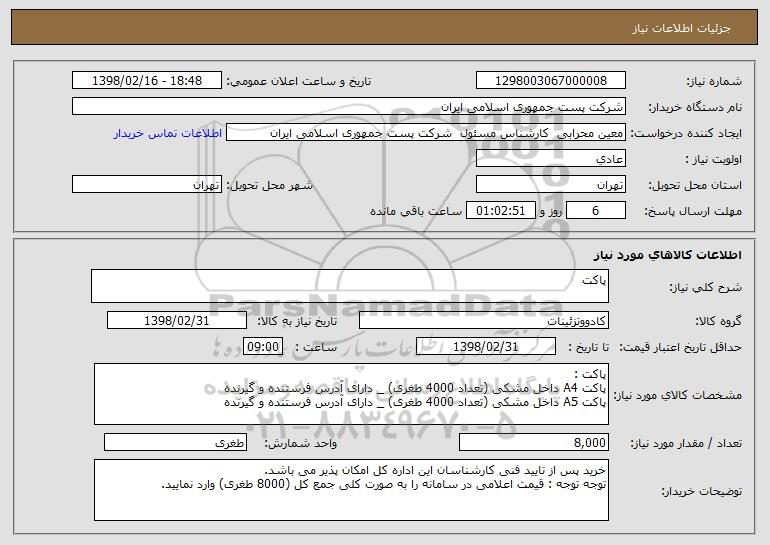Click the label استان محل تحویل
Viewport: 770px width, 545px height.
click(x=695, y=185)
